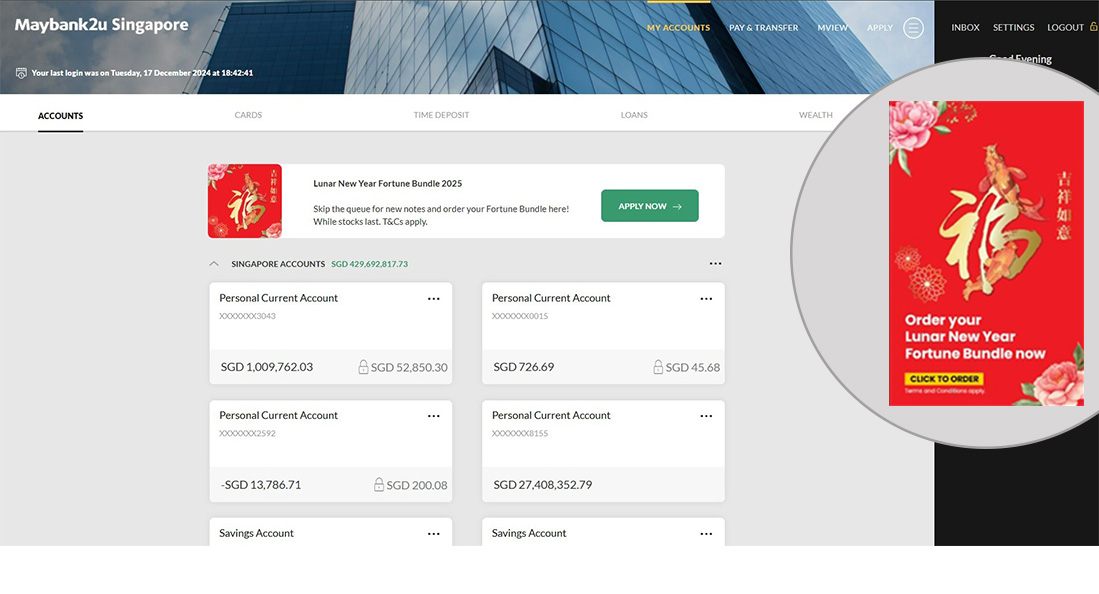Click the Singapore Accounts three-dot menu
The height and width of the screenshot is (594, 1099).
pyautogui.click(x=715, y=264)
